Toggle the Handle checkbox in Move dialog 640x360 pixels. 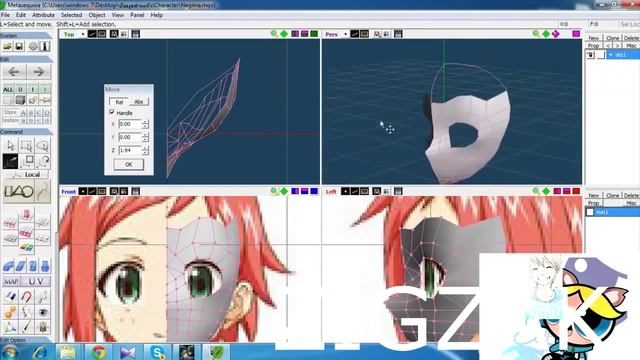point(112,112)
